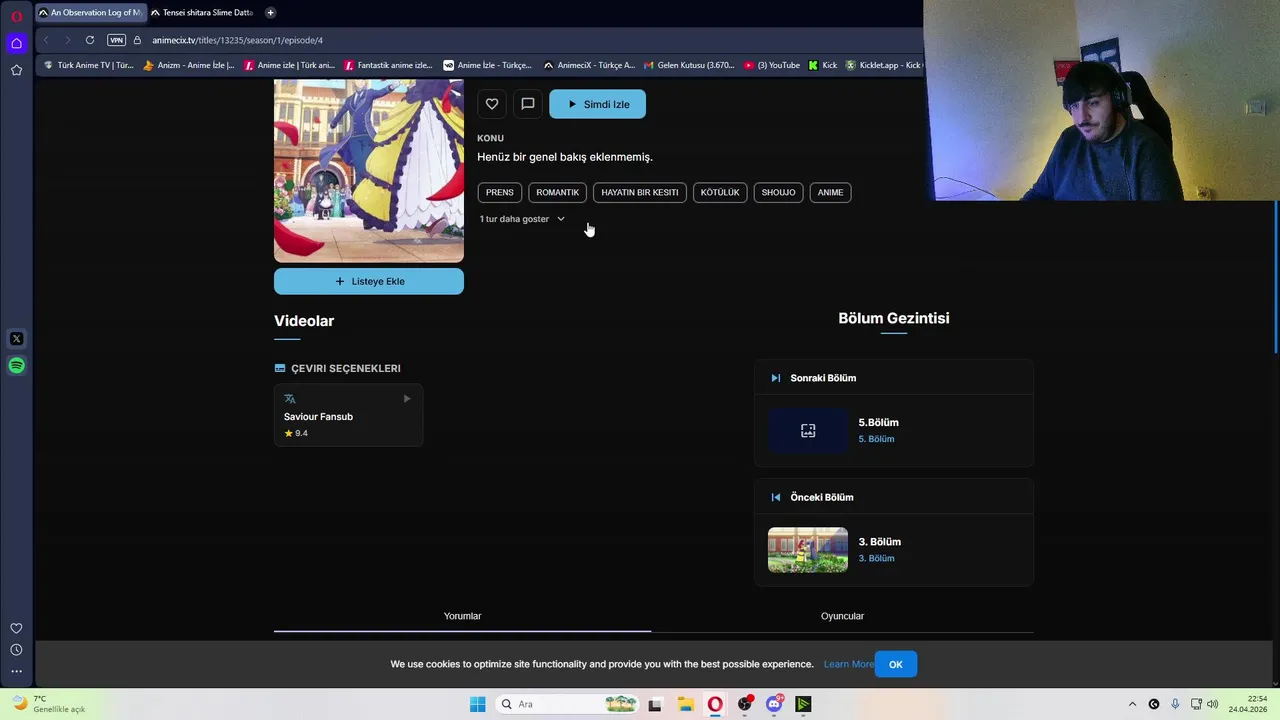Click the heart favorite icon button
The image size is (1280, 720).
pos(491,104)
